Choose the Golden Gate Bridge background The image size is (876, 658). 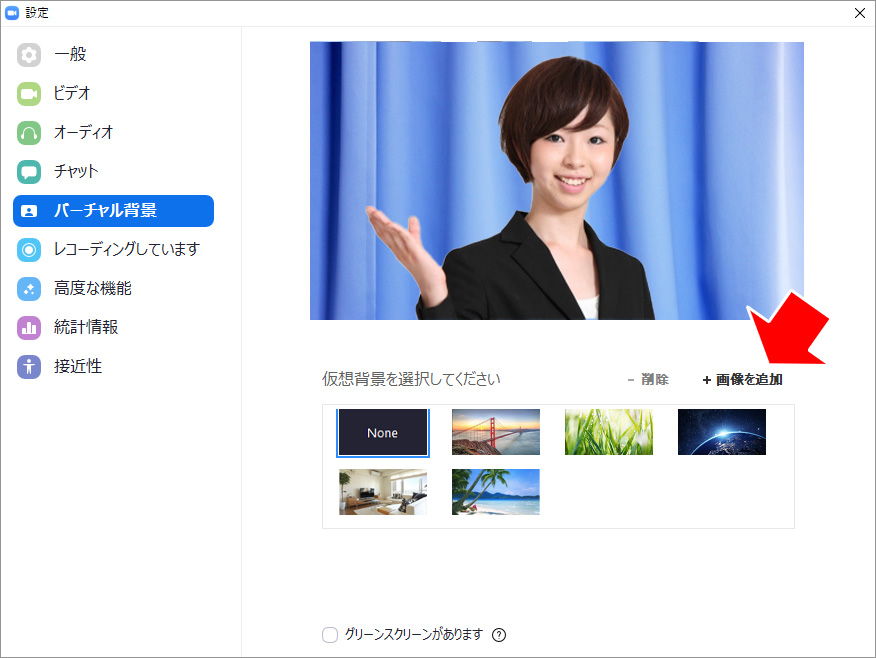(495, 432)
